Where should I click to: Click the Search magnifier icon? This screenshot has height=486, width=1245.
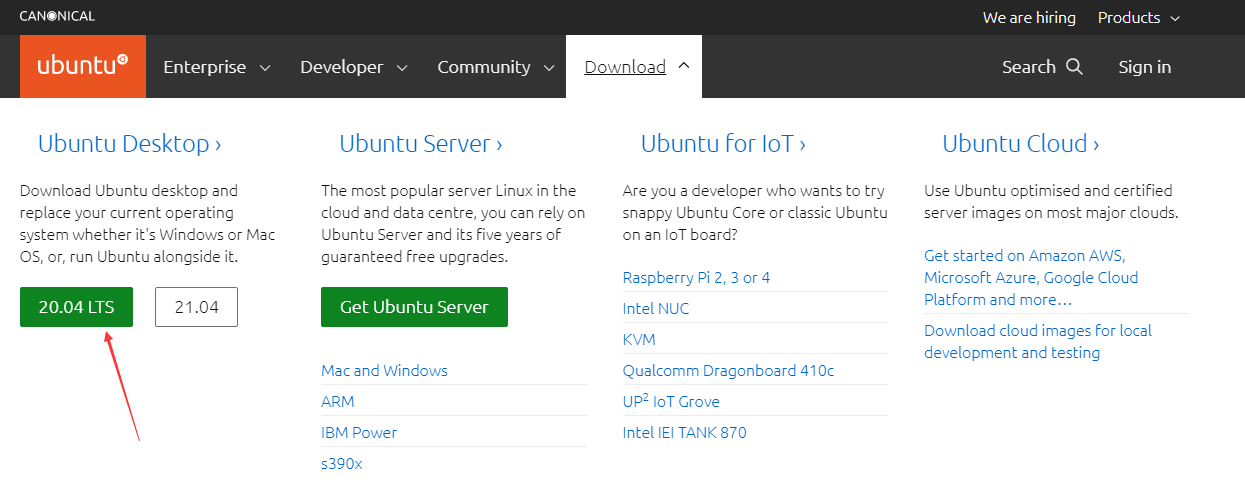(x=1075, y=67)
